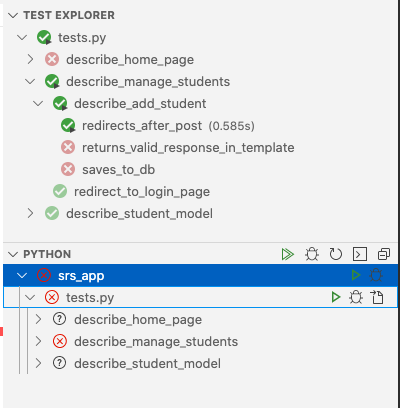Expand describe_student_model in the Python tree

coord(38,363)
